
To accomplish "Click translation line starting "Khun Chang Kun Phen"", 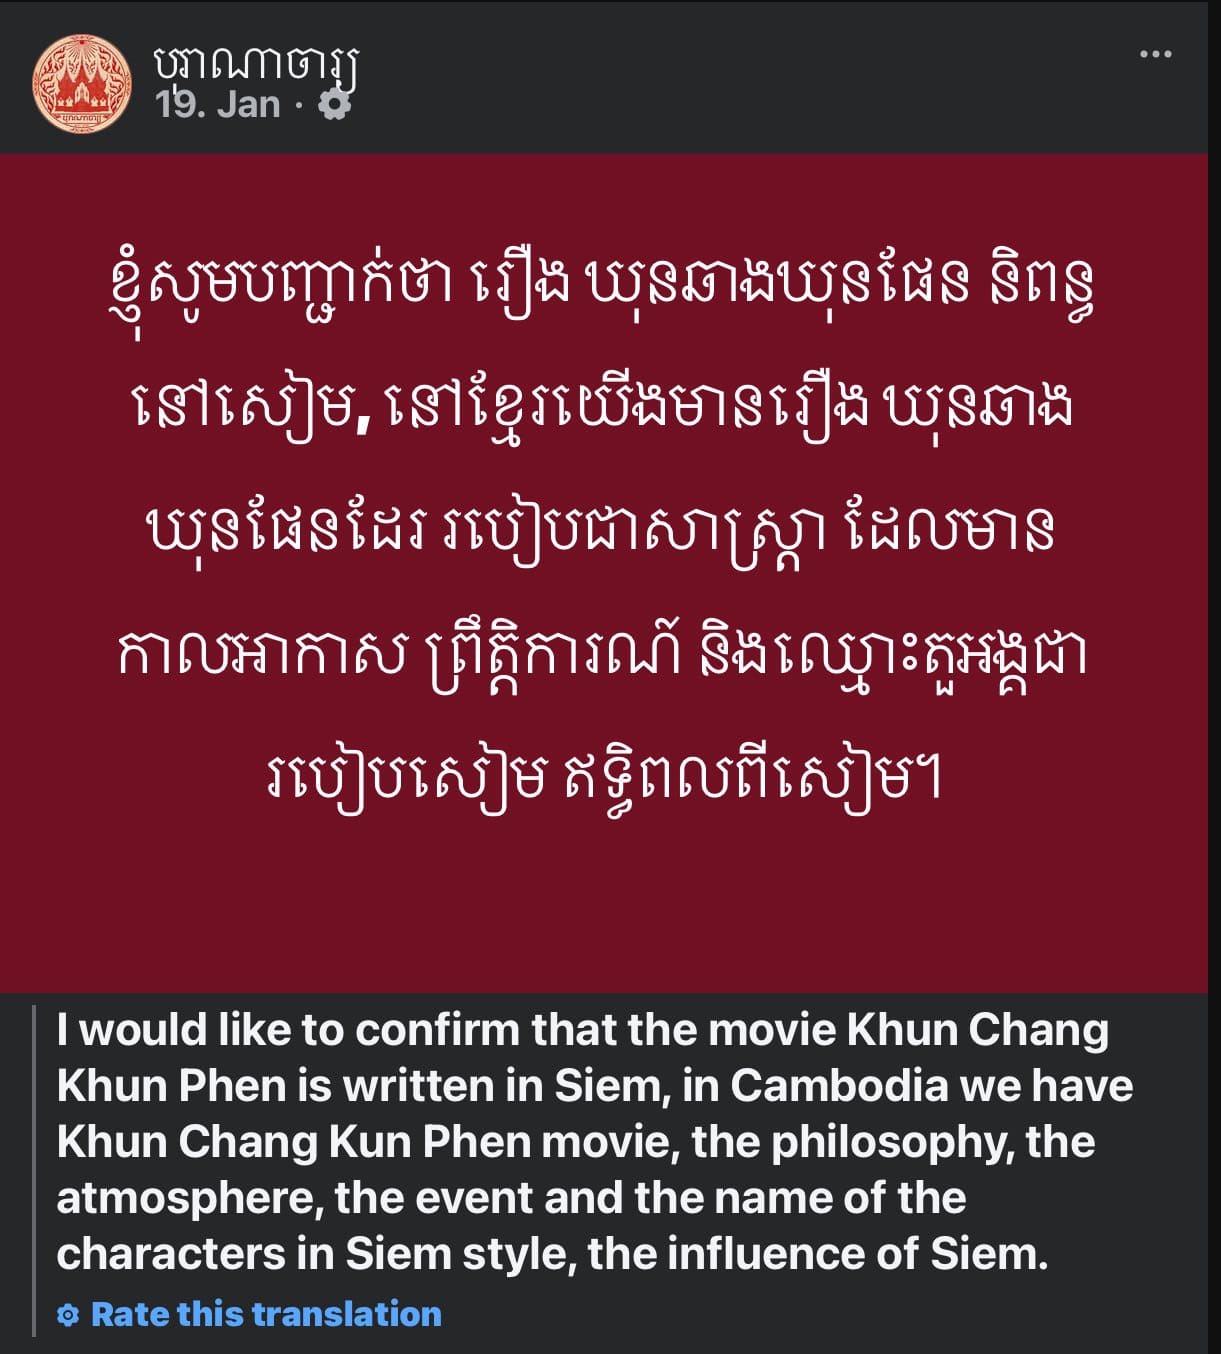I will (575, 1142).
